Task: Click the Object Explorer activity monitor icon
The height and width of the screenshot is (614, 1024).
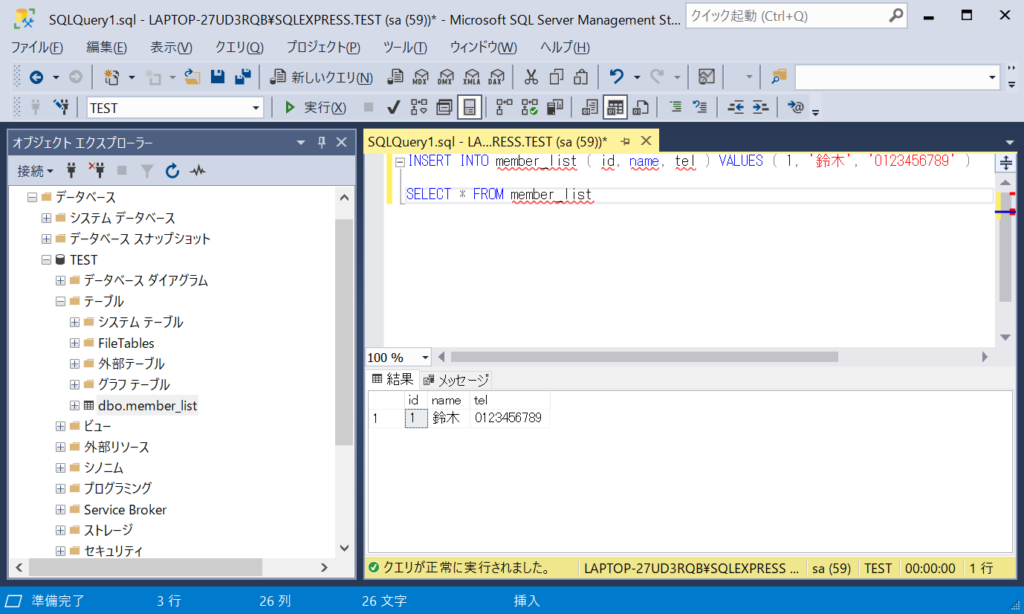Action: coord(198,171)
